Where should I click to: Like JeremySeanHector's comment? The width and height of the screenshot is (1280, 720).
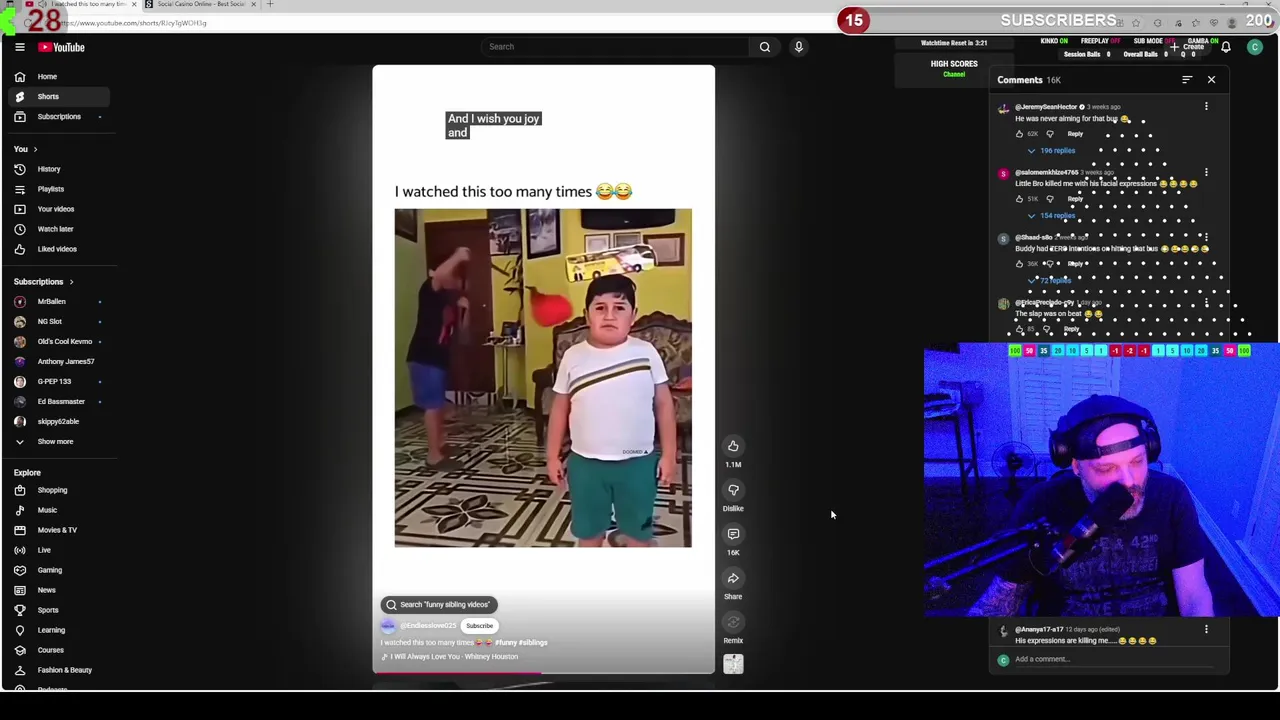[x=1020, y=134]
